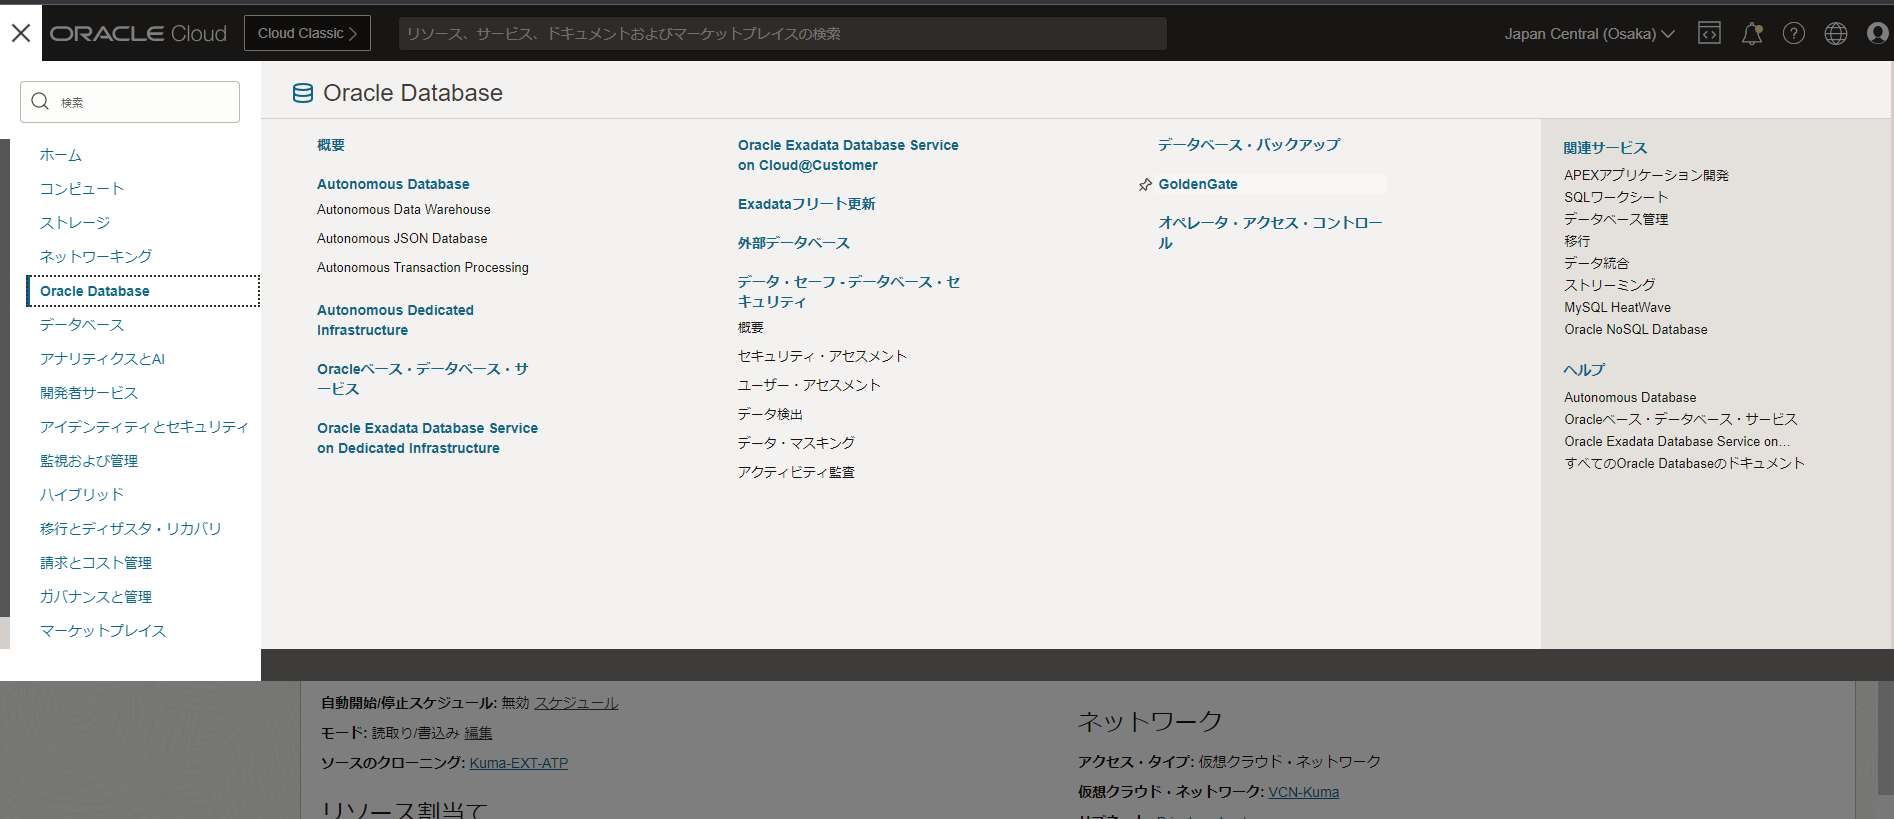Open the announcements bell icon

tap(1752, 33)
